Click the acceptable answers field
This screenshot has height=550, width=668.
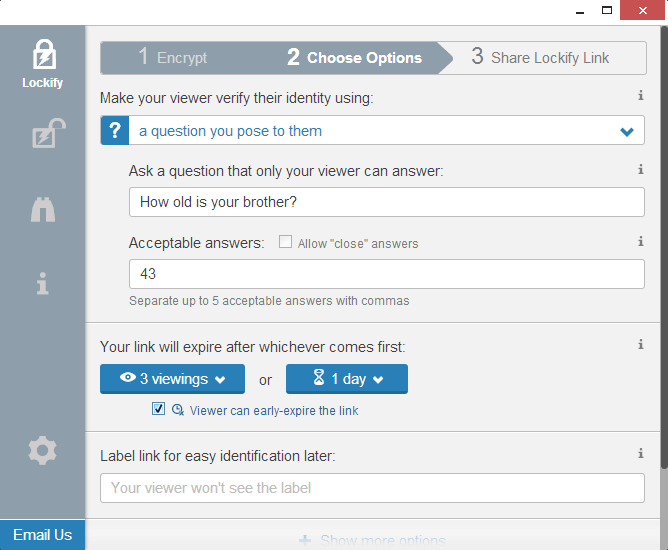[x=387, y=274]
